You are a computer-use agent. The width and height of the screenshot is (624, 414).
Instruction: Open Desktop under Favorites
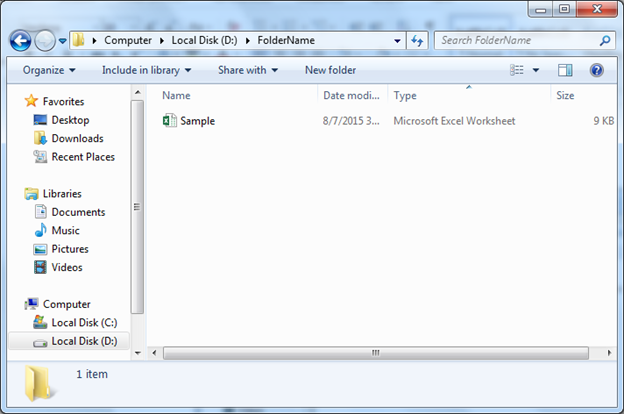coord(70,120)
